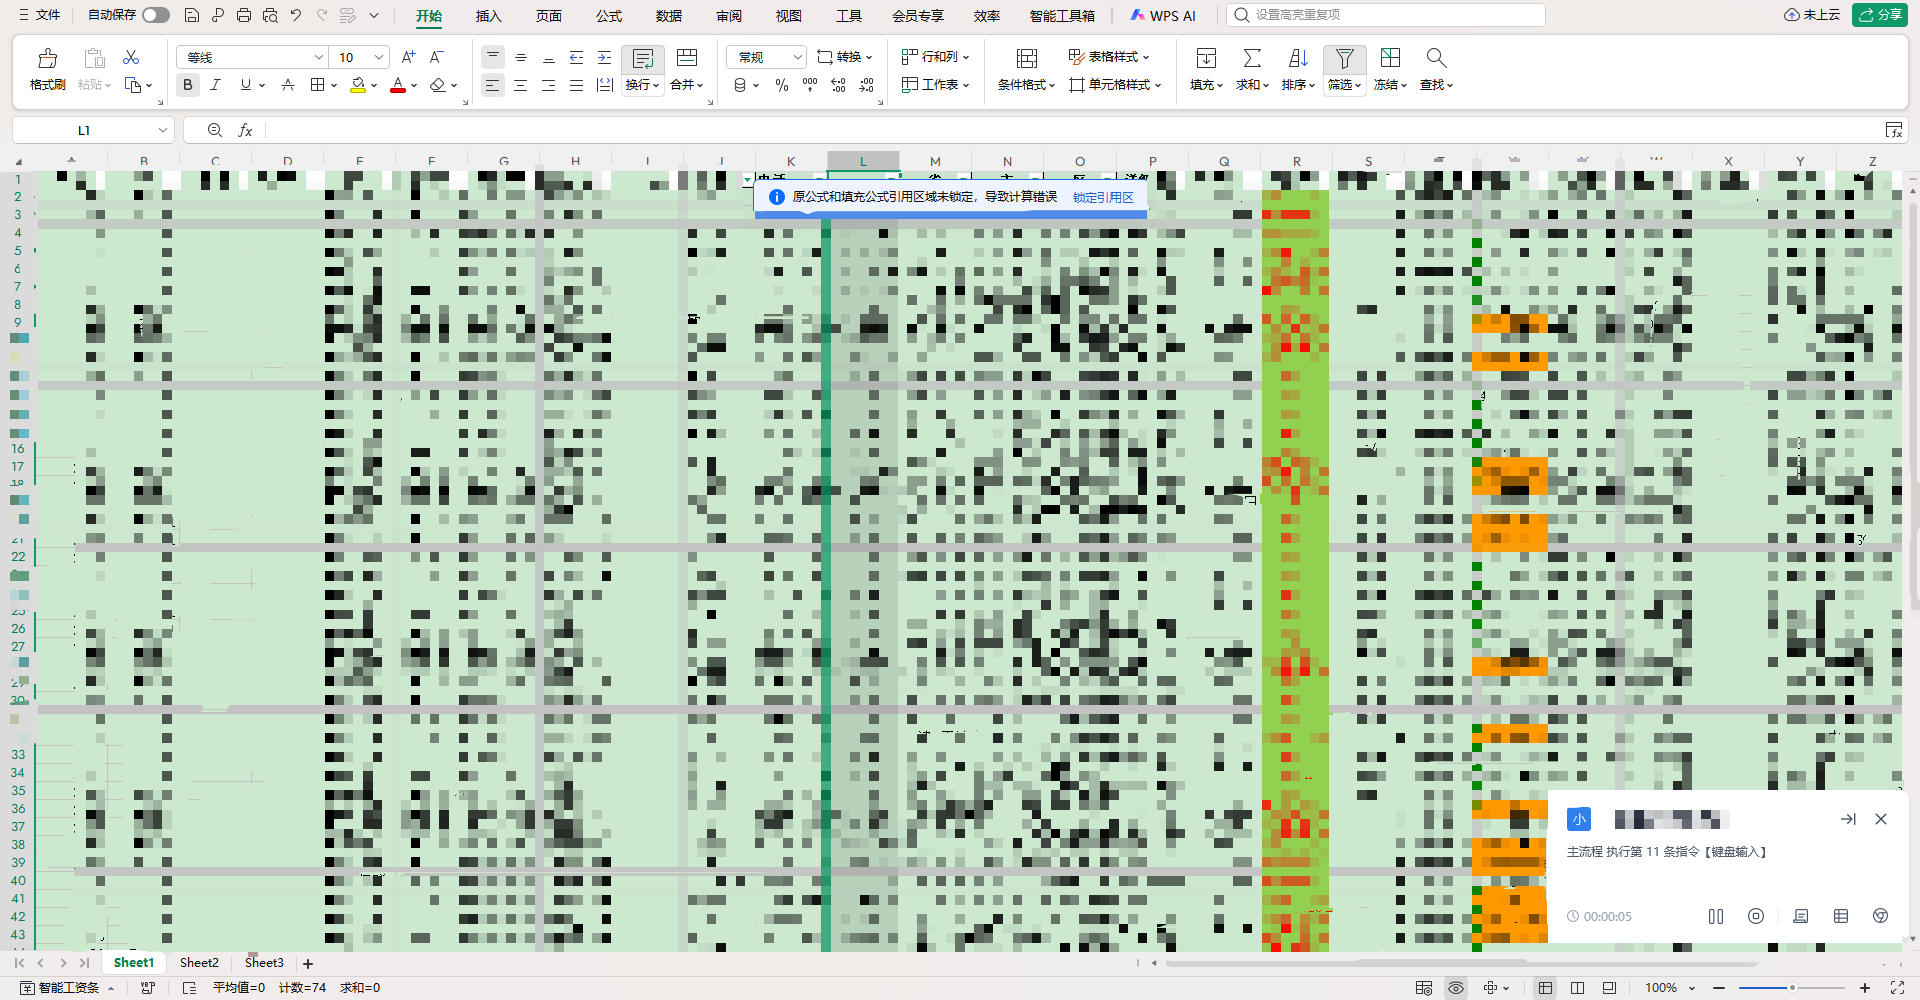Open the Review (审阅) tab
Screen dimensions: 1920x1000
pyautogui.click(x=728, y=15)
